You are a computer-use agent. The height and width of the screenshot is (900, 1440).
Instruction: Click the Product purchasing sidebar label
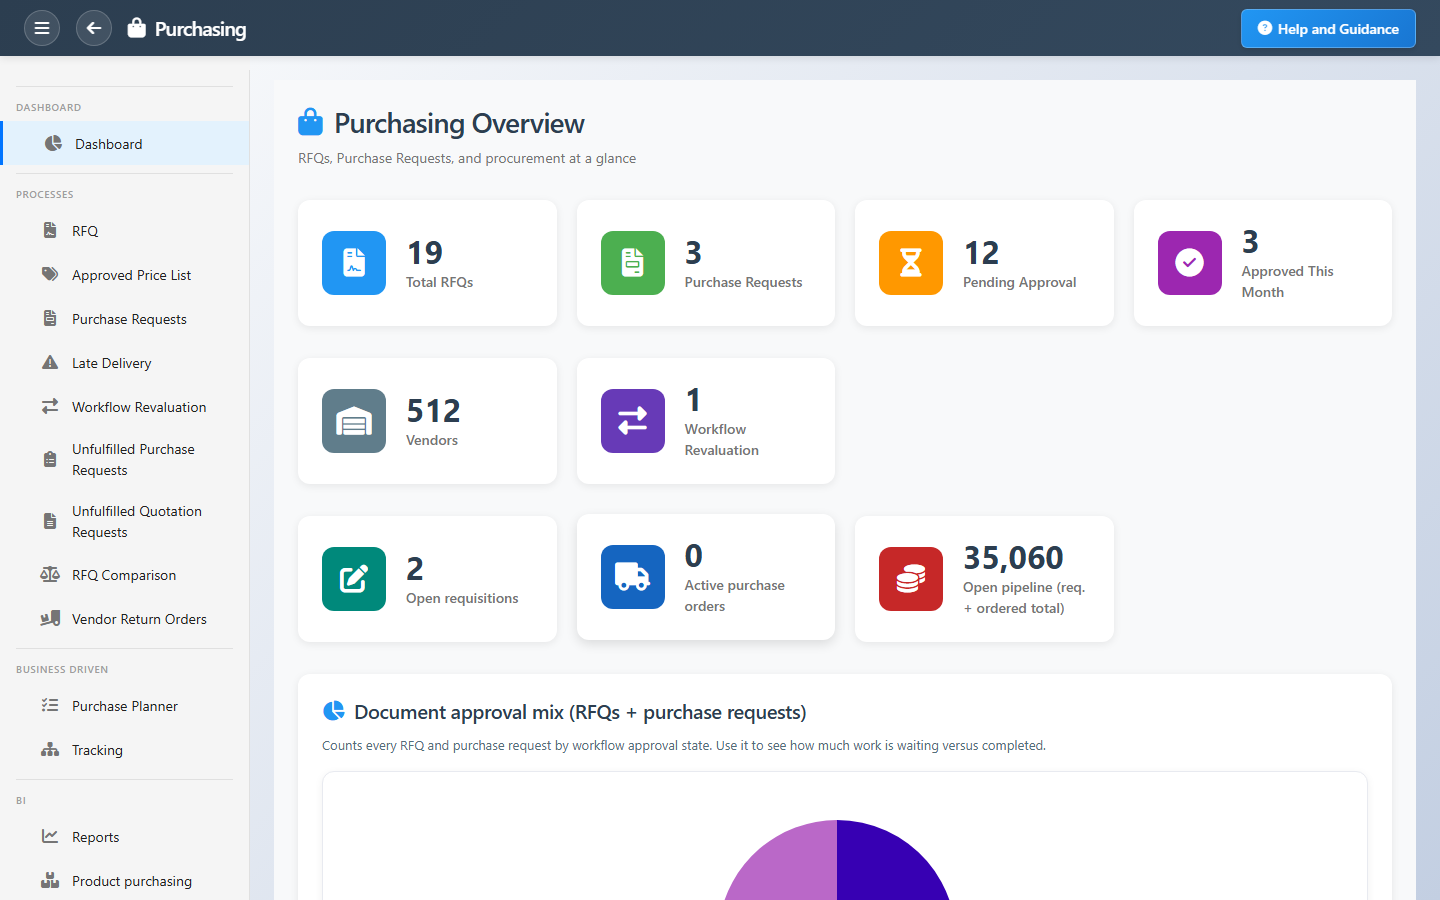click(x=132, y=881)
